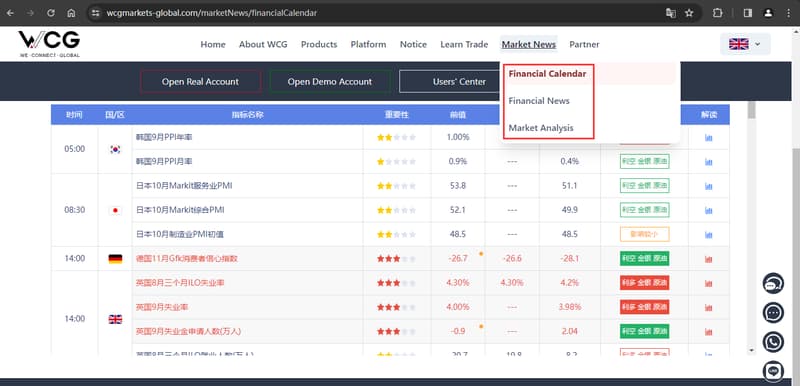
Task: Expand the UK flag language dropdown
Action: pyautogui.click(x=745, y=44)
